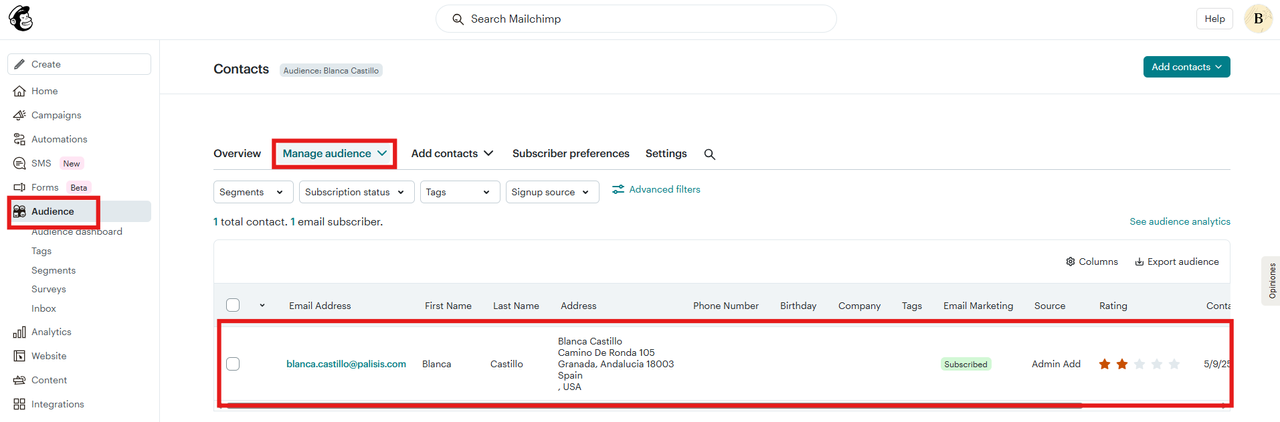Click the Columns button
Image resolution: width=1280 pixels, height=422 pixels.
[1092, 262]
